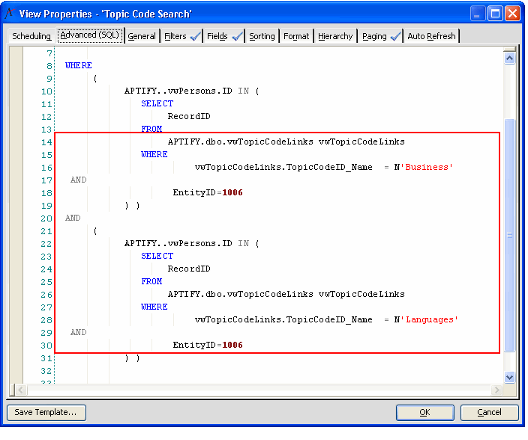Screen dimensions: 528x440
Task: Click the horizontal scrollbar left arrow
Action: click(21, 390)
